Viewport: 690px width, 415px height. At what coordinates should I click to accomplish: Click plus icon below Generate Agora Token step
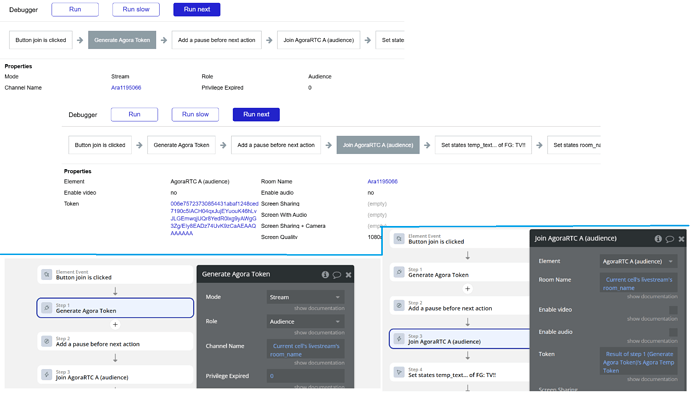115,324
